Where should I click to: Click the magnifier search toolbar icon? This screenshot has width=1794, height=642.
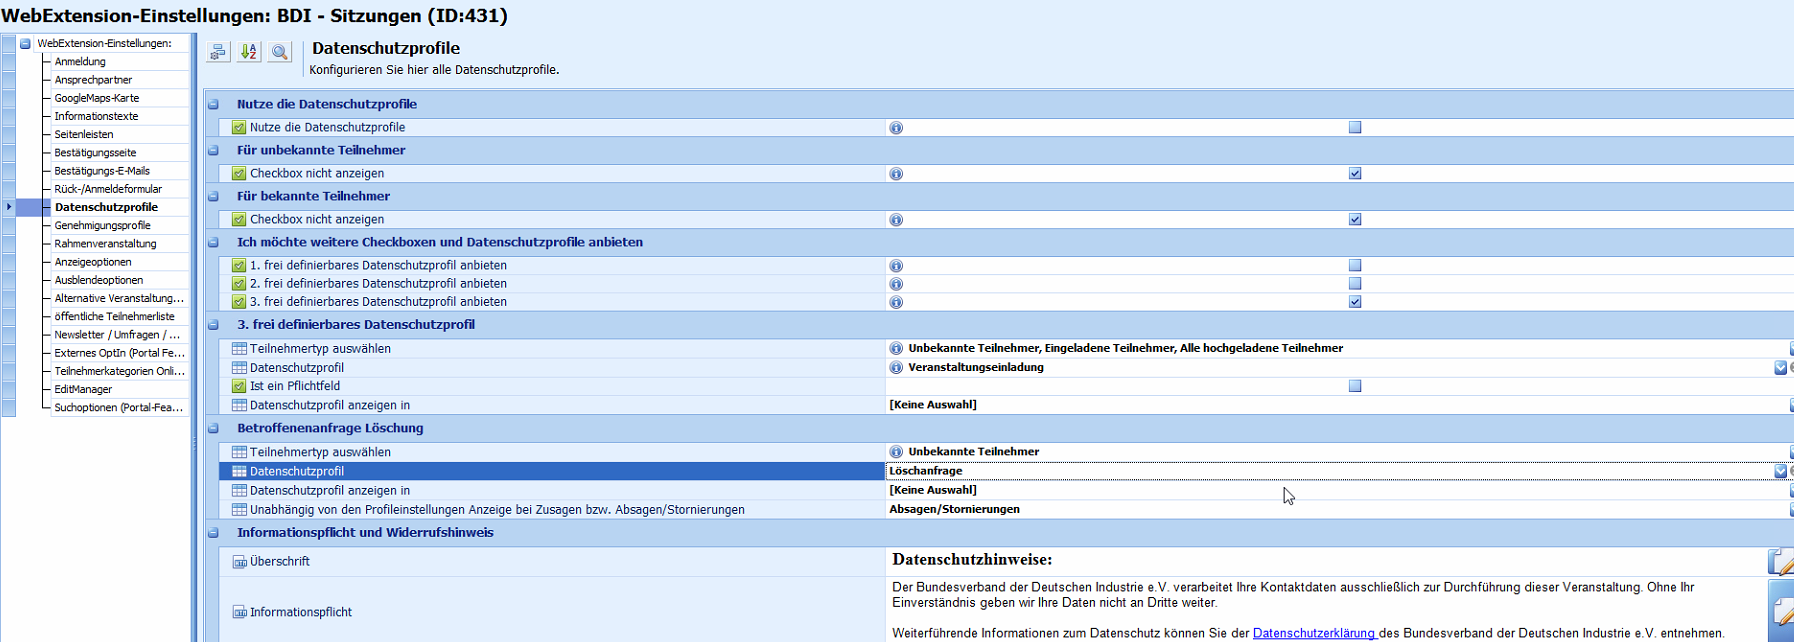tap(280, 52)
